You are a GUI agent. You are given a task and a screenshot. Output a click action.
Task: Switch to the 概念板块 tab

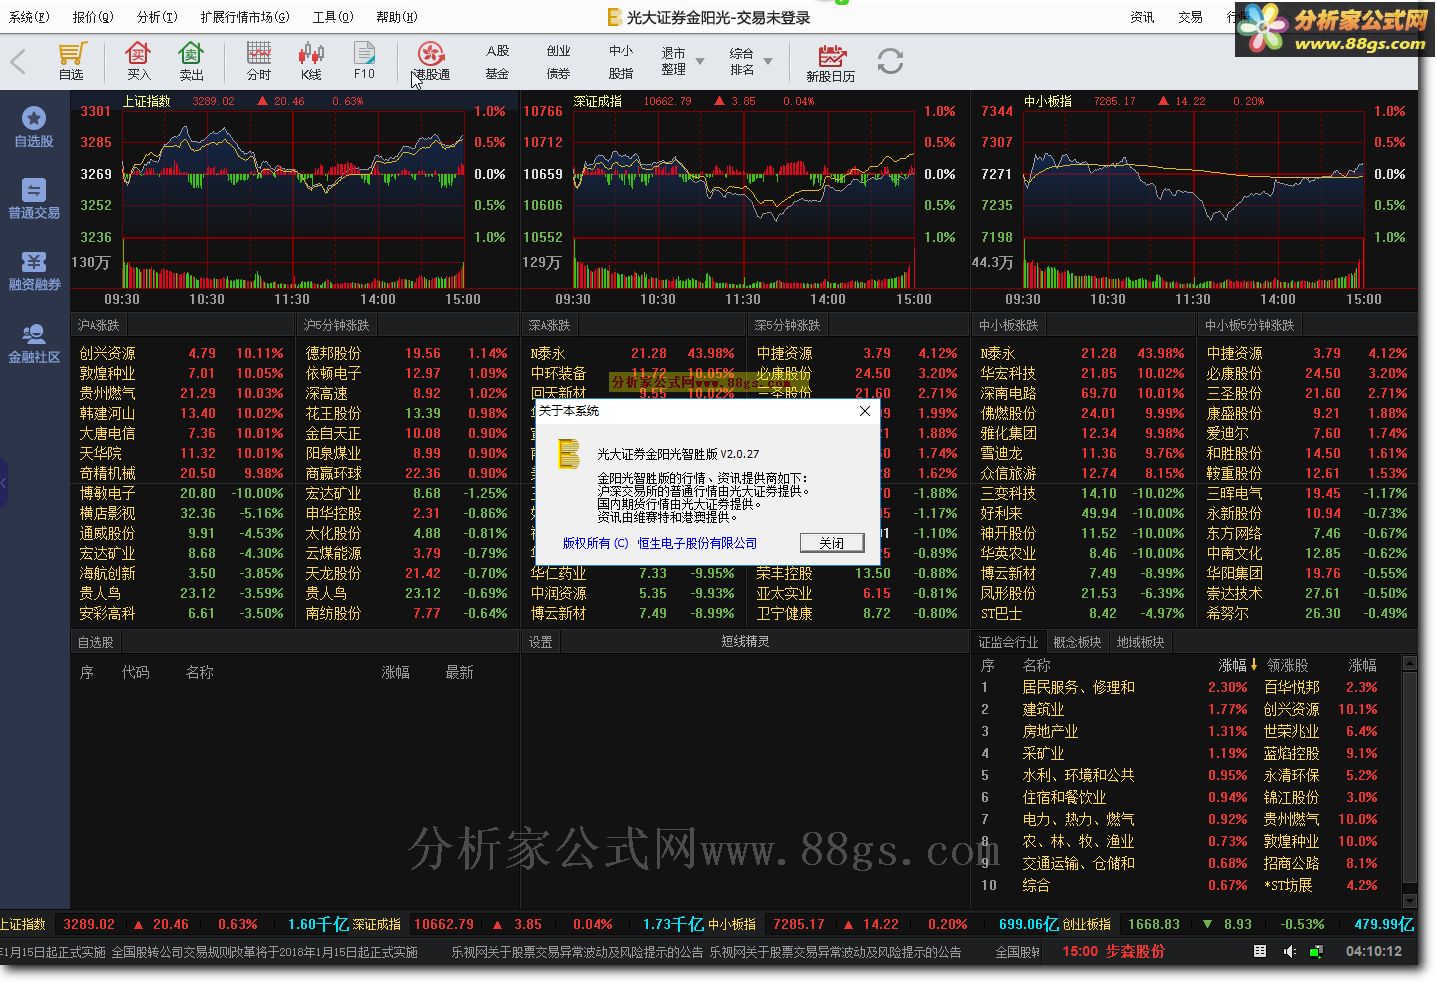(1077, 642)
